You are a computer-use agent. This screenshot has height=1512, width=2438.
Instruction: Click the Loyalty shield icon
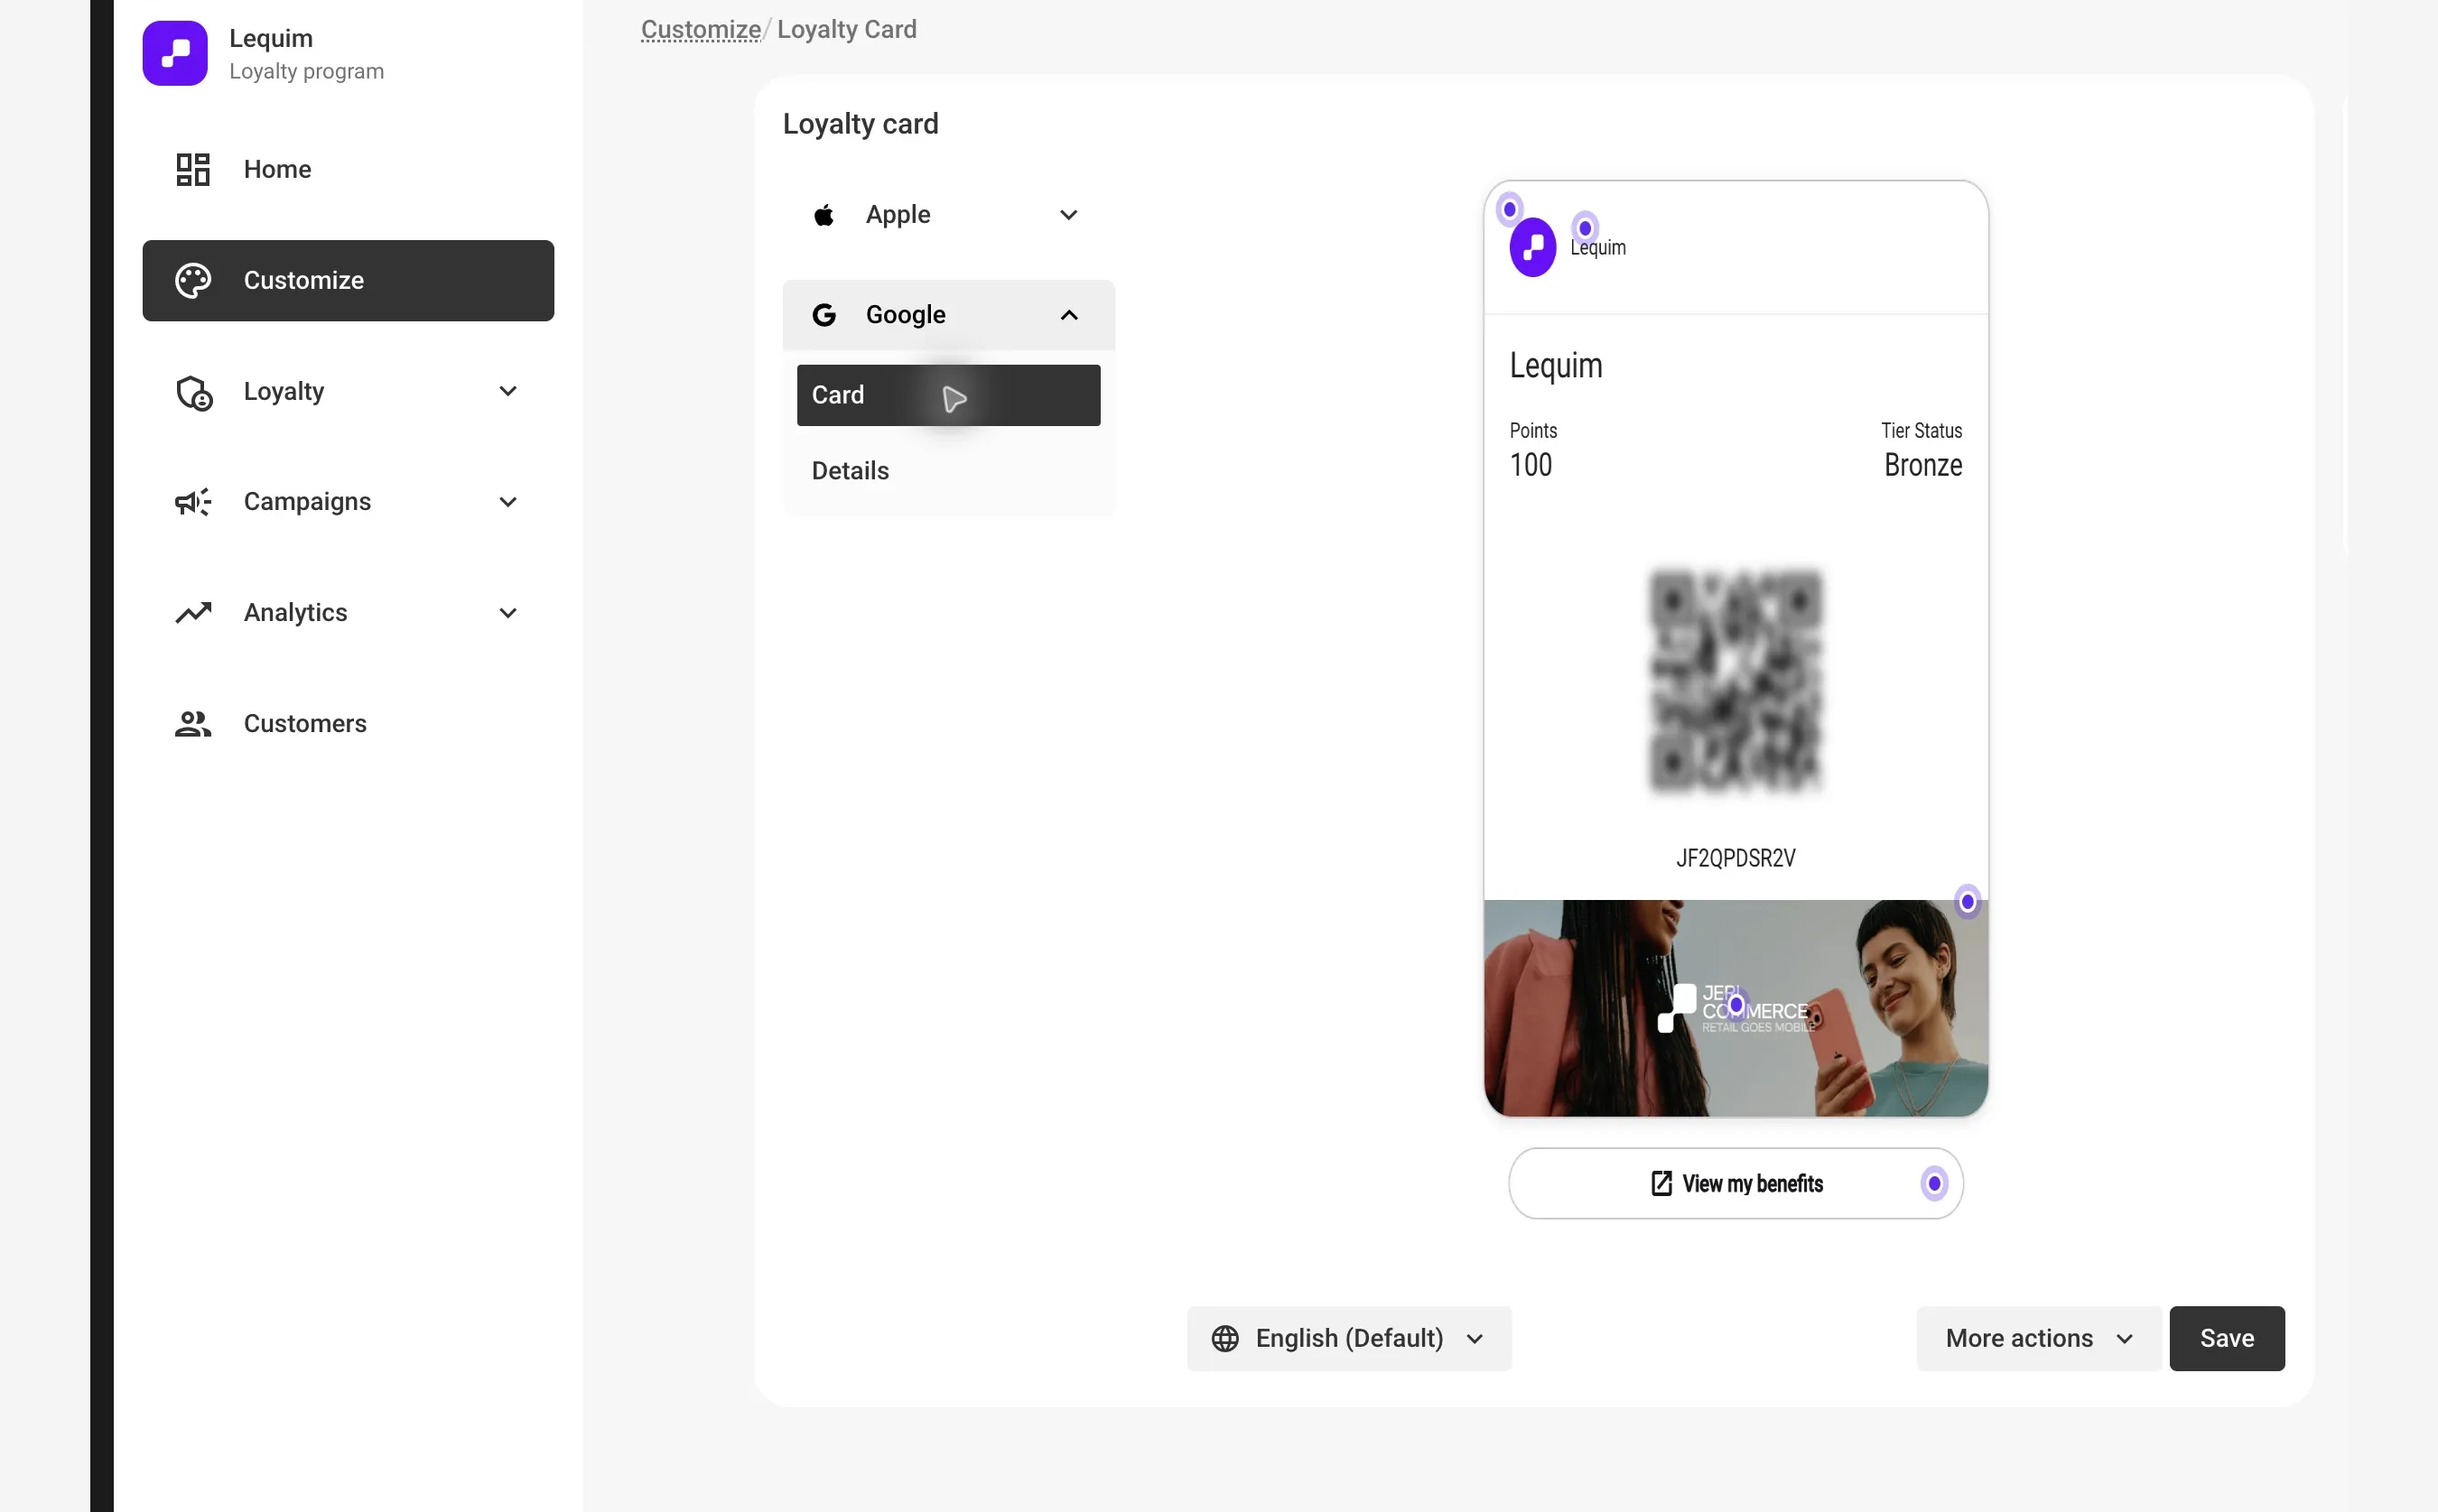point(194,392)
